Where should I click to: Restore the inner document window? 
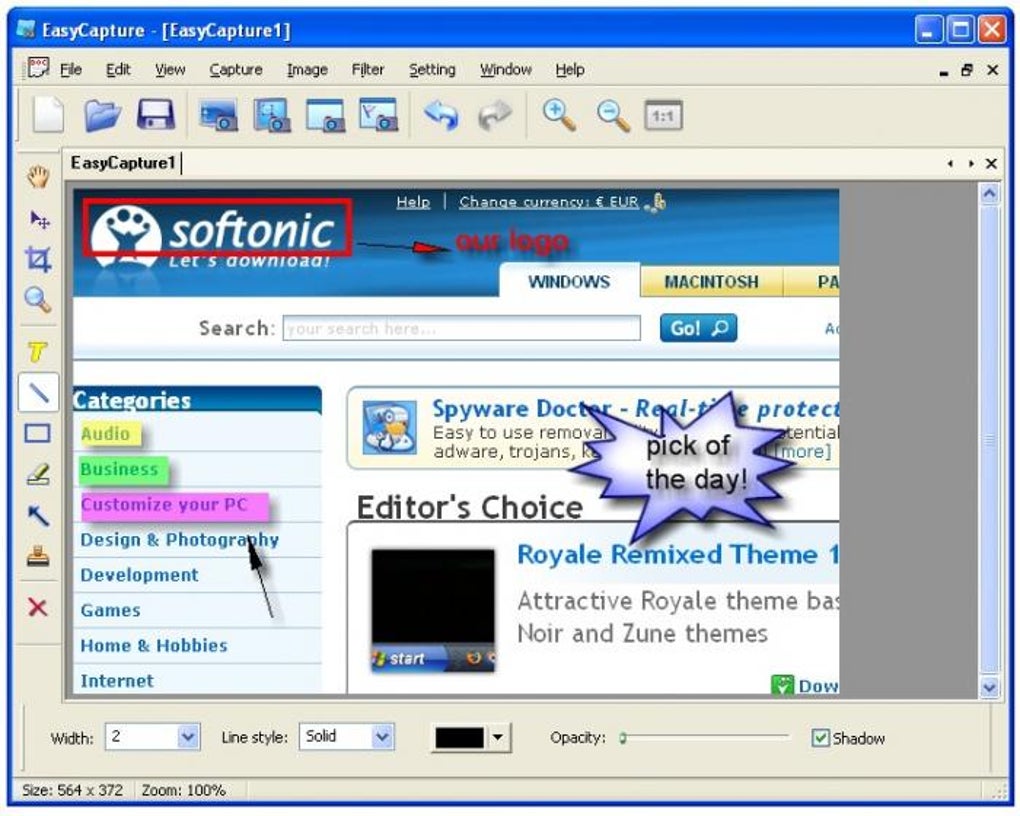pos(967,70)
